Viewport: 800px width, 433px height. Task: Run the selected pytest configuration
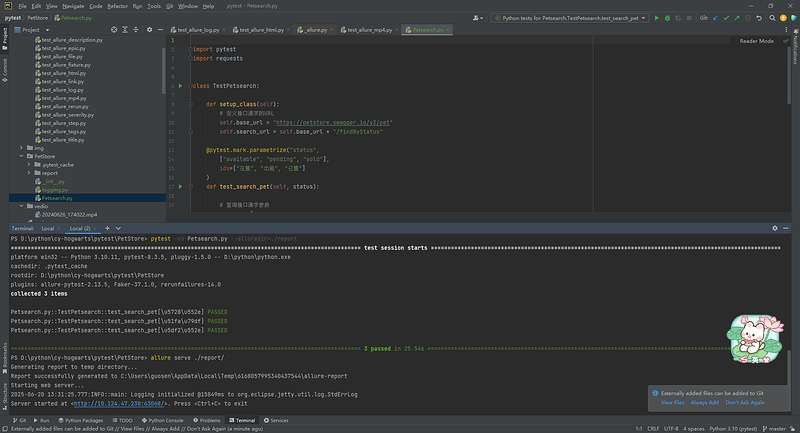[x=657, y=18]
